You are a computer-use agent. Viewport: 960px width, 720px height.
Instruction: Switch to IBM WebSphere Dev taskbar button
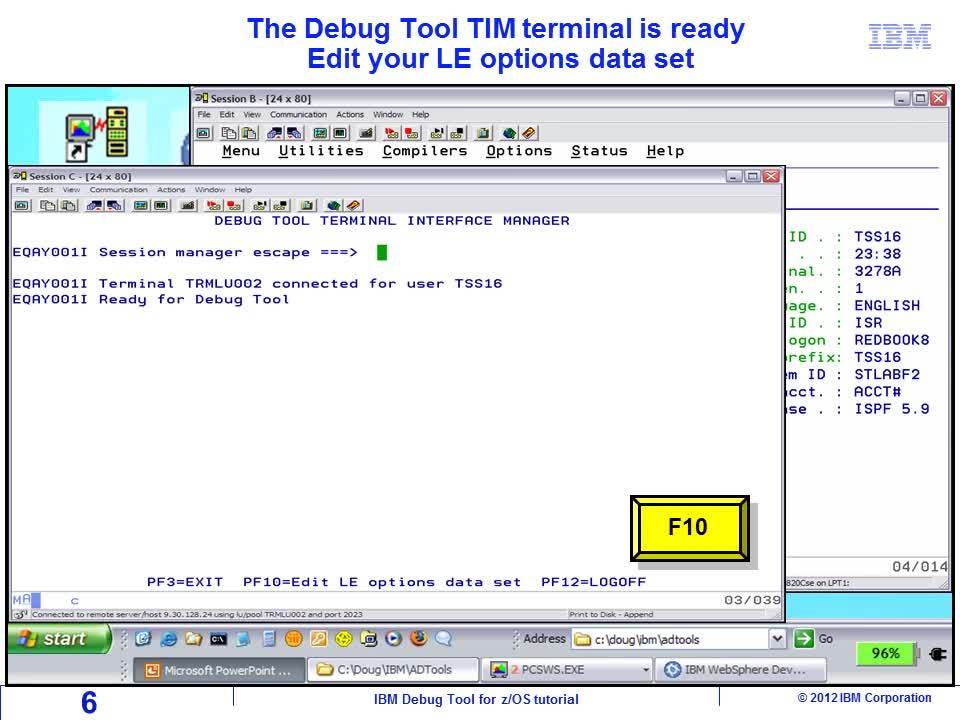pyautogui.click(x=740, y=670)
